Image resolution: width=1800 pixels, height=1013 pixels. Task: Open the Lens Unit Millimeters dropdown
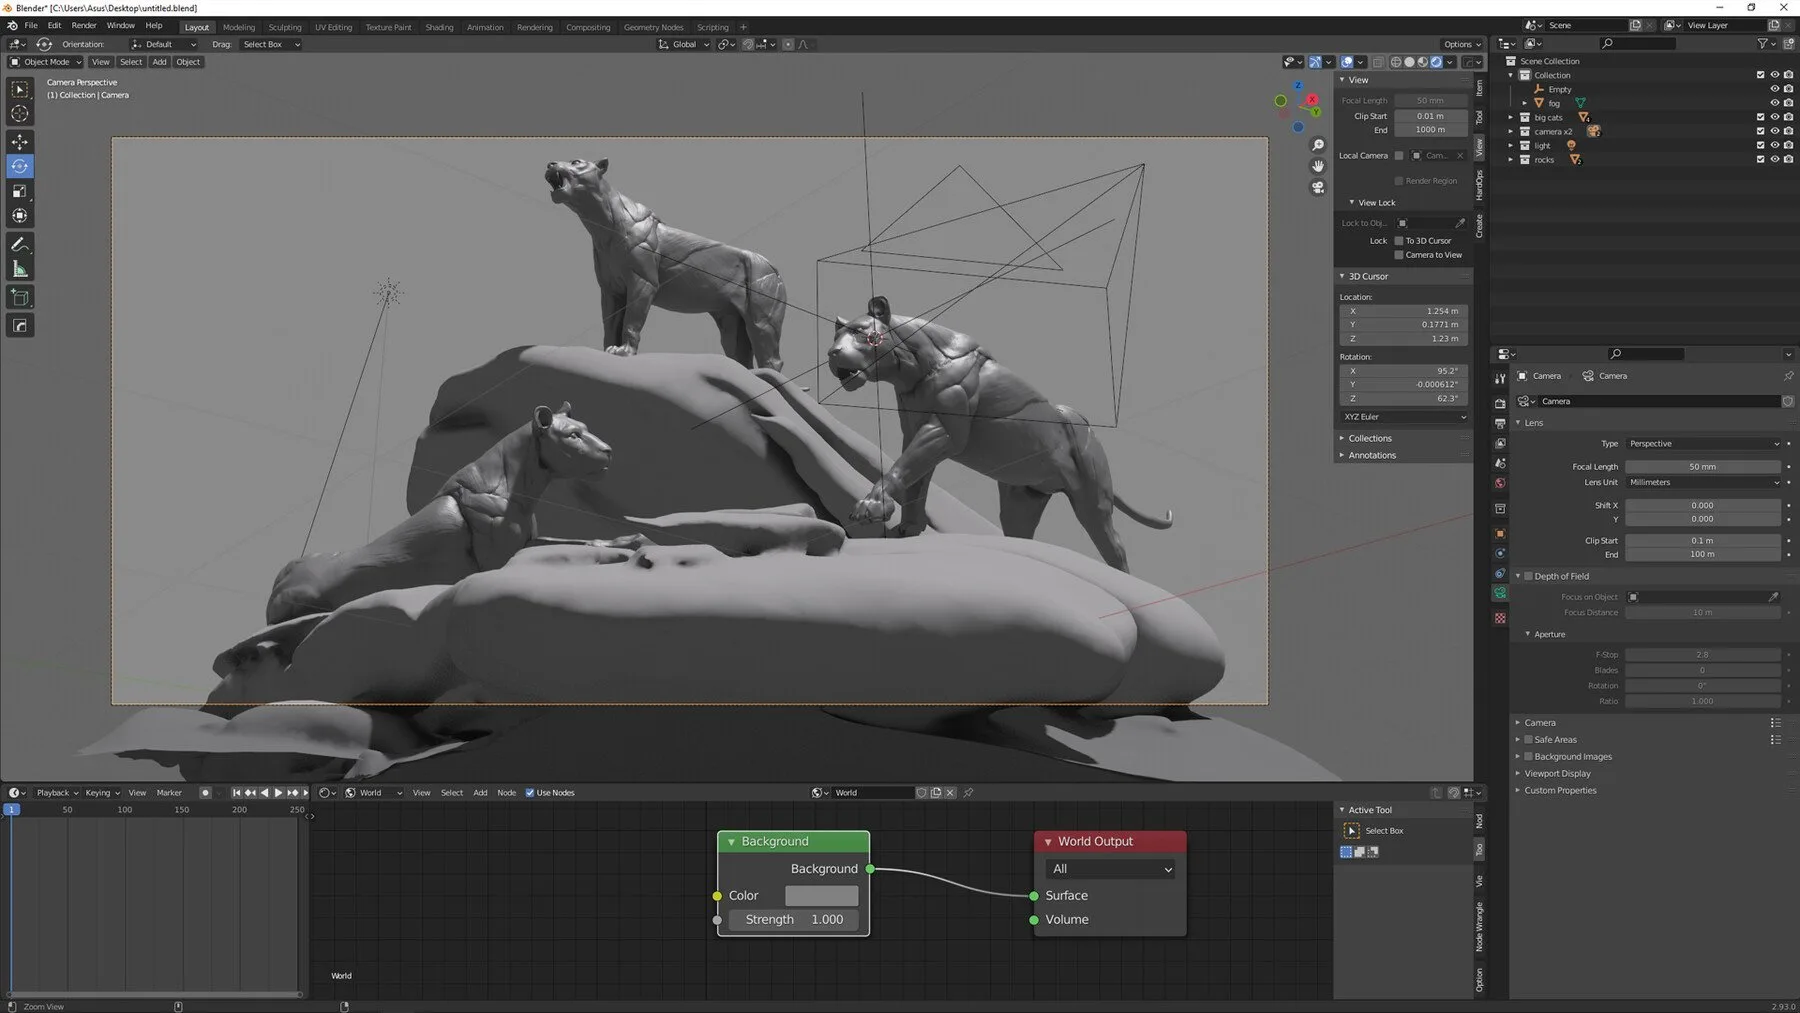tap(1703, 483)
